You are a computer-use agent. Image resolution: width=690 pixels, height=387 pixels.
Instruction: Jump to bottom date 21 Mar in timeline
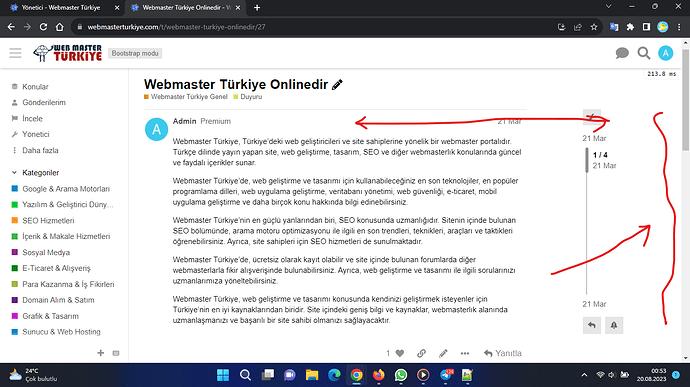pos(594,304)
